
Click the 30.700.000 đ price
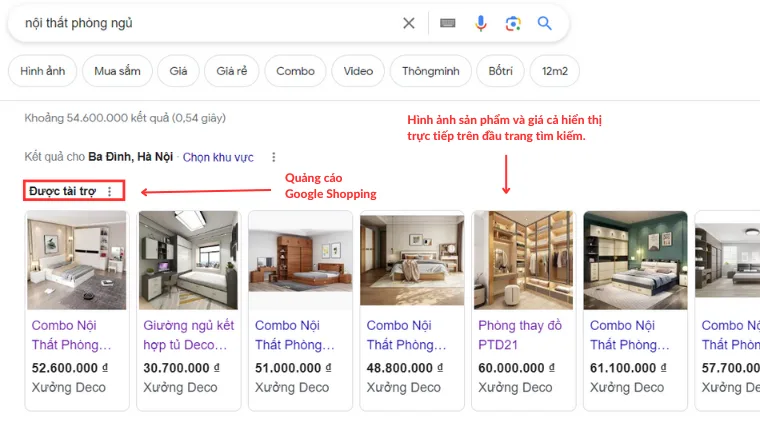(x=181, y=368)
